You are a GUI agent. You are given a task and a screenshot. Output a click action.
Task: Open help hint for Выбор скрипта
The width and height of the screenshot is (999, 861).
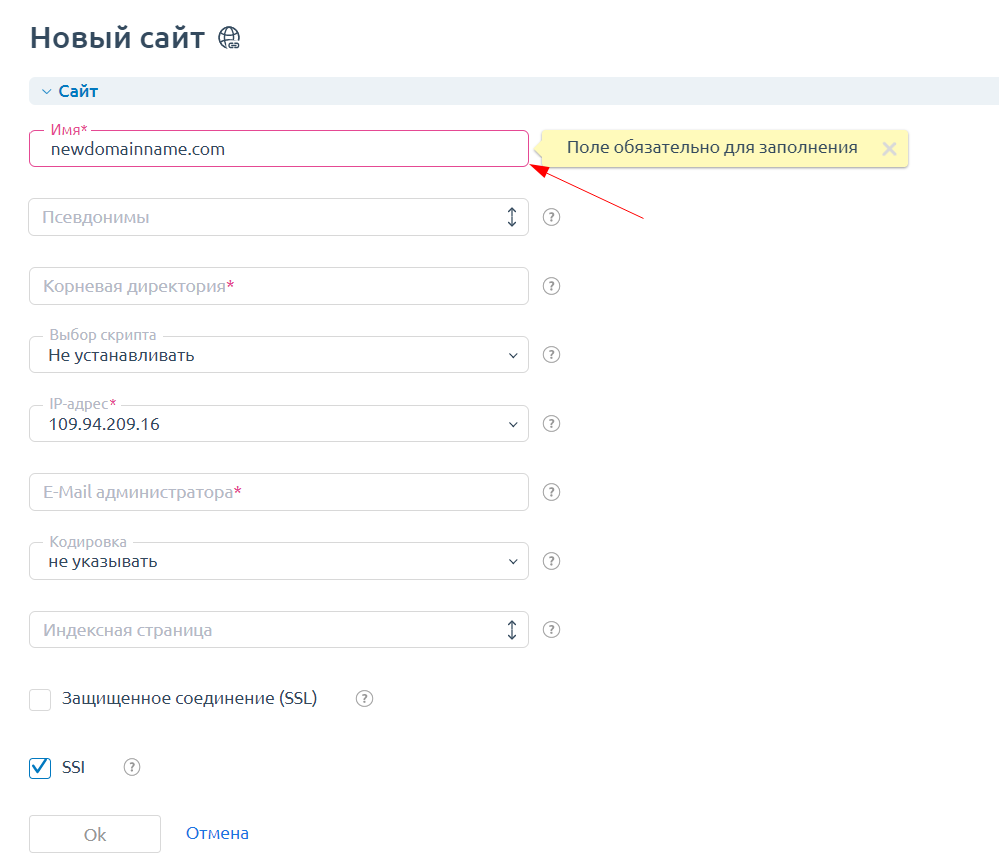(551, 355)
